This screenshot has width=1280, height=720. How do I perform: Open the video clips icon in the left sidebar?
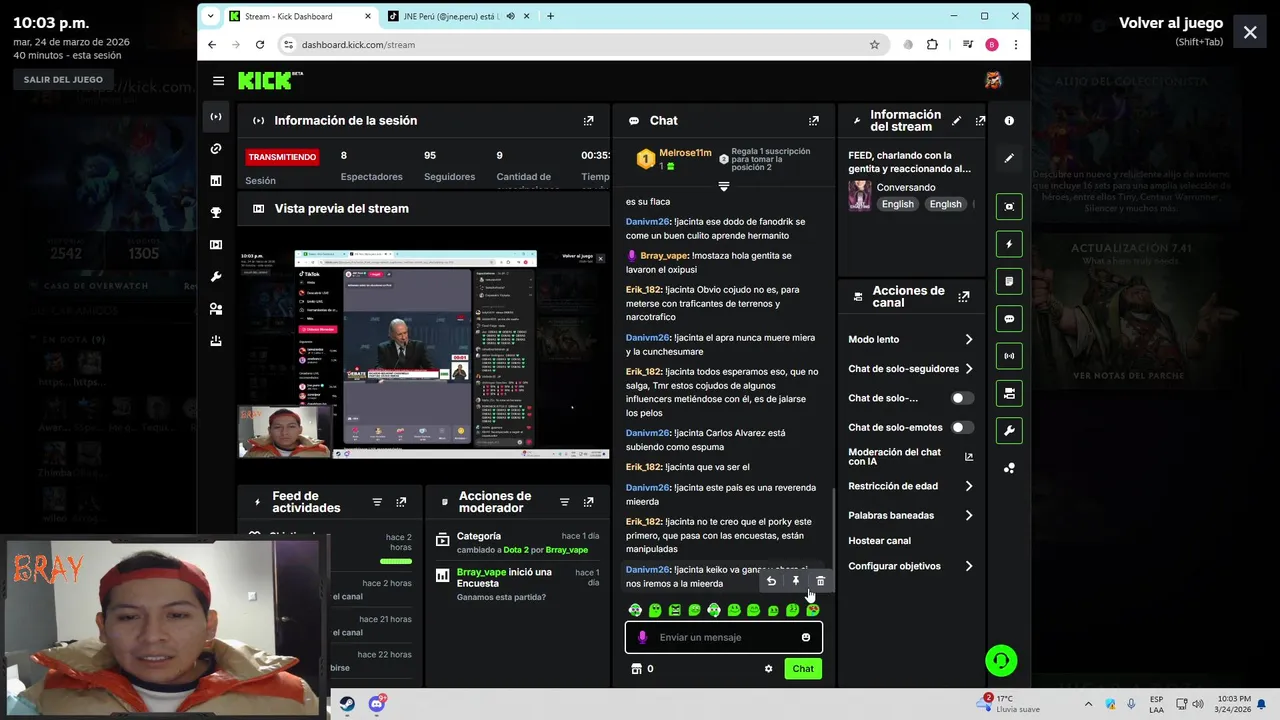[216, 245]
